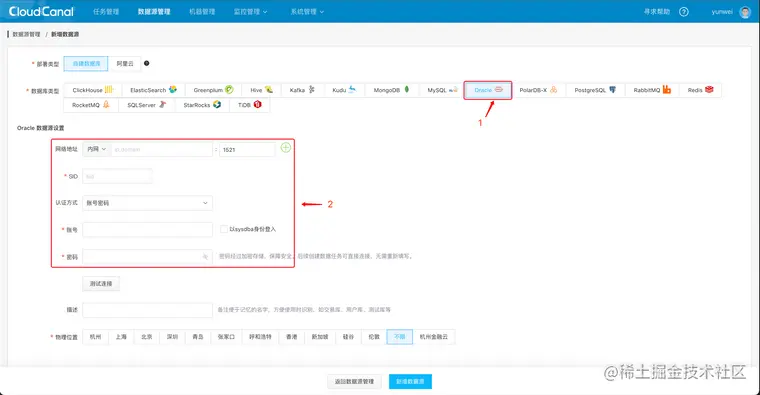Choose Oracle database type

coord(488,90)
